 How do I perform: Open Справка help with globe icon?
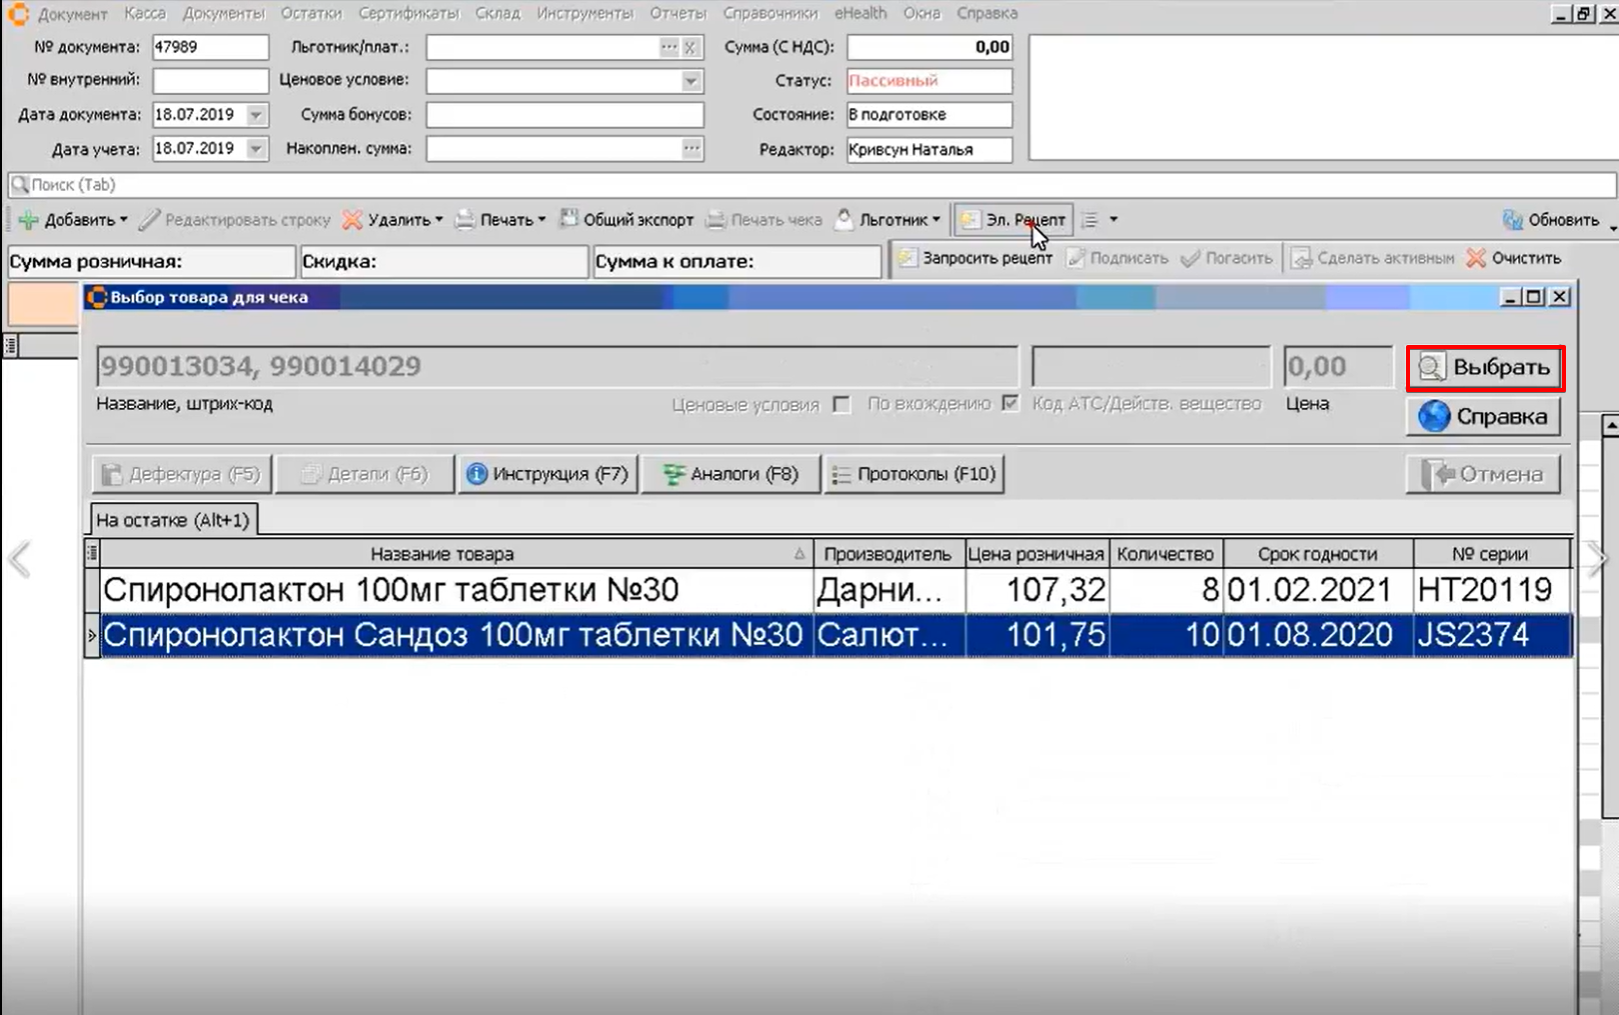point(1484,417)
